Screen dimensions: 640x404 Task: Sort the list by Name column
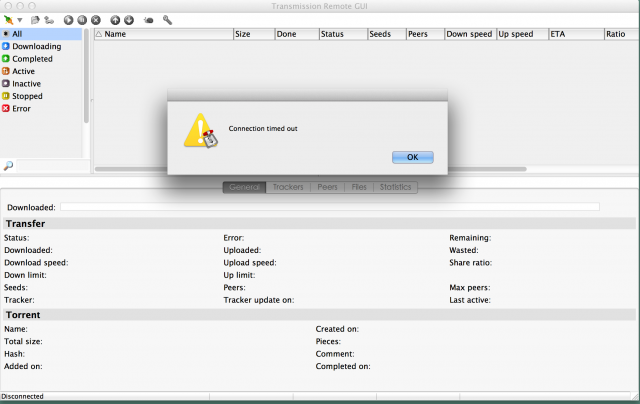tap(164, 34)
